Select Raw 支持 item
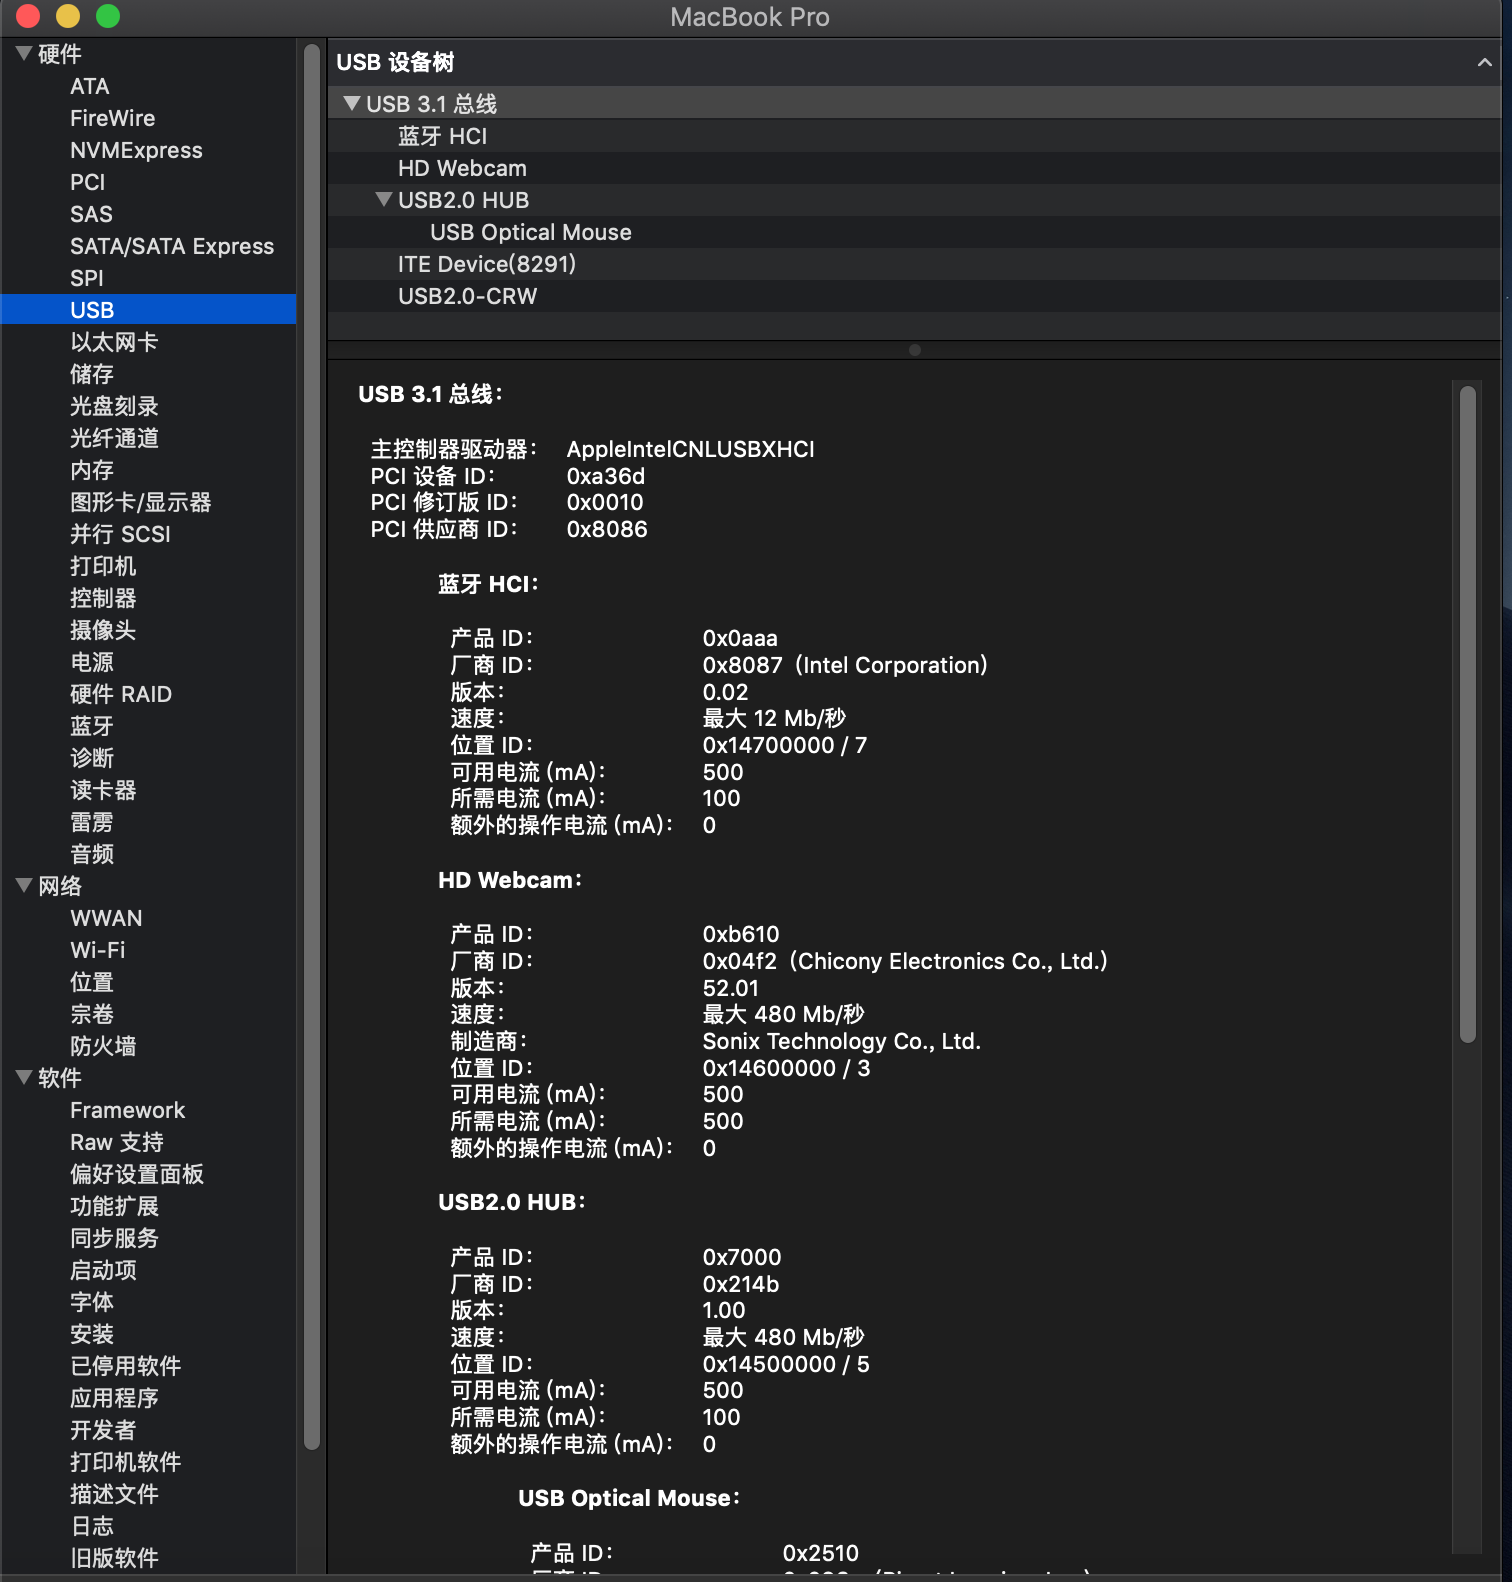 point(117,1142)
